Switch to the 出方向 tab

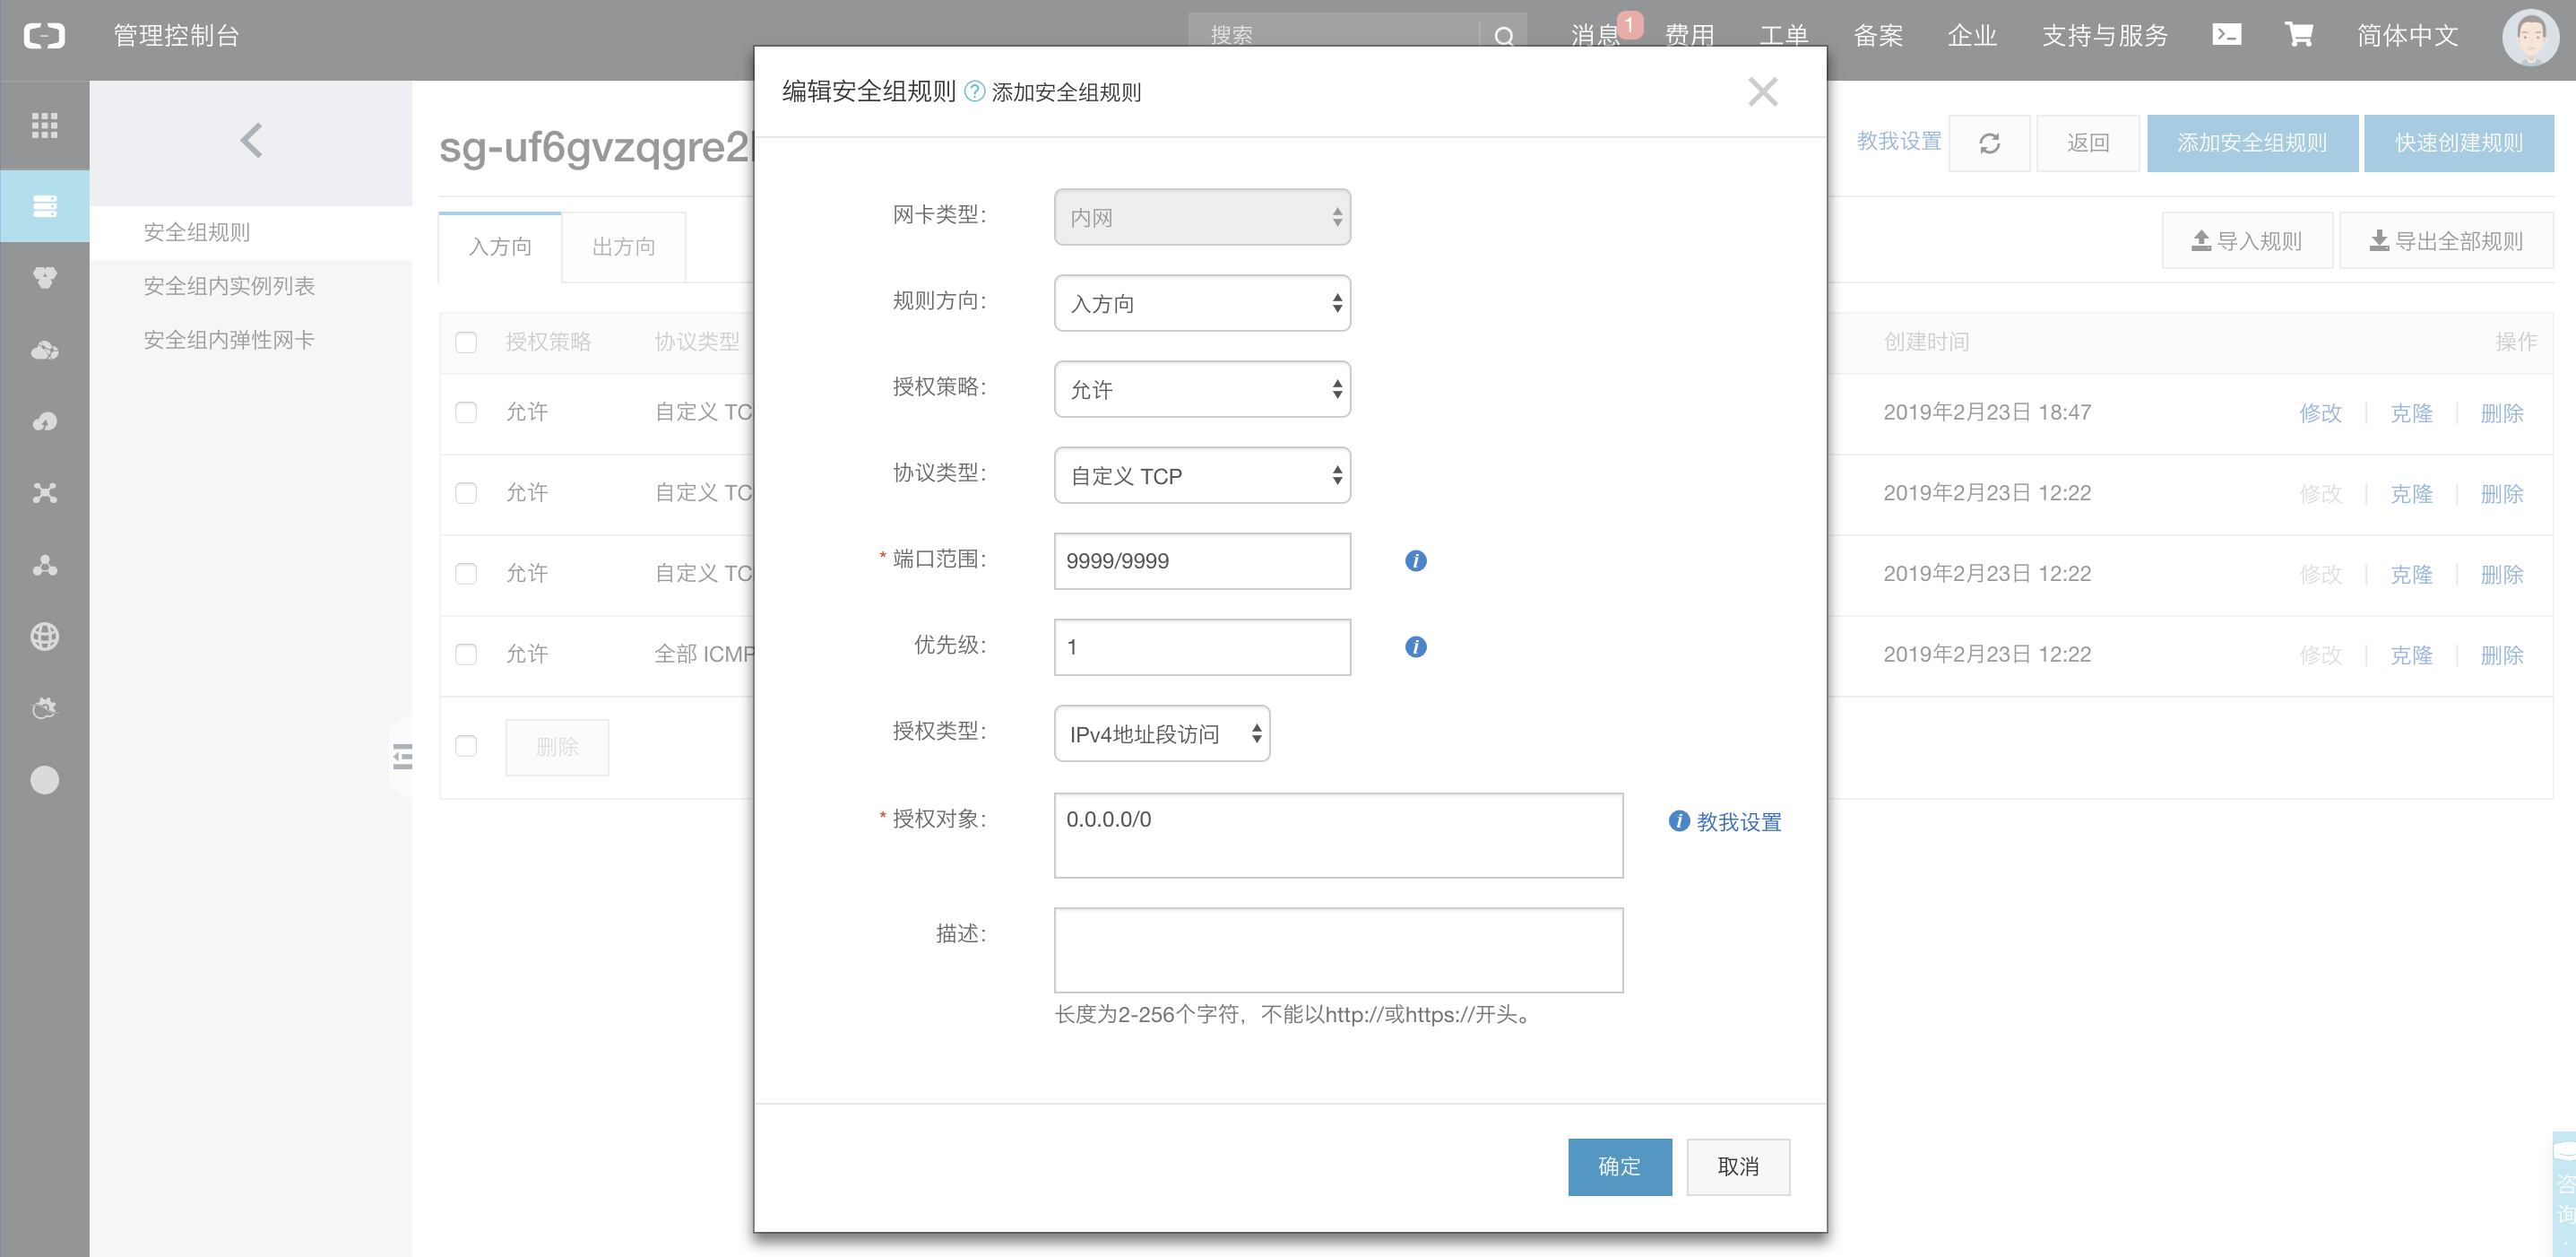(623, 247)
